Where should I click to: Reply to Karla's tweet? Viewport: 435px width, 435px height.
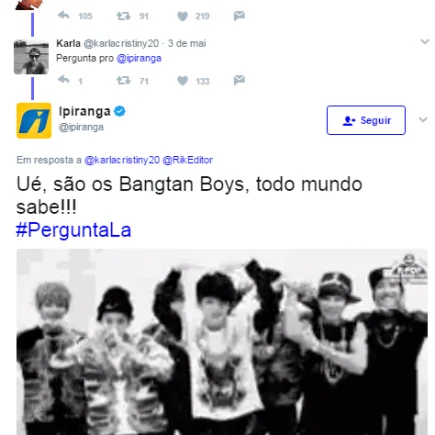[x=63, y=80]
